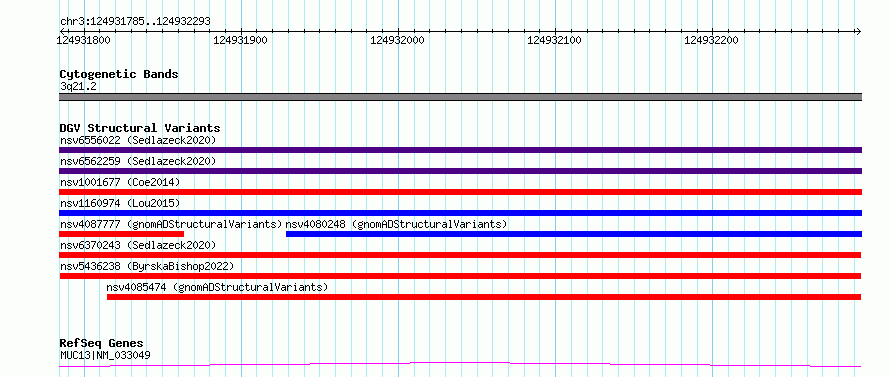The image size is (890, 377).
Task: Click ruler position 124932200
Action: point(711,40)
